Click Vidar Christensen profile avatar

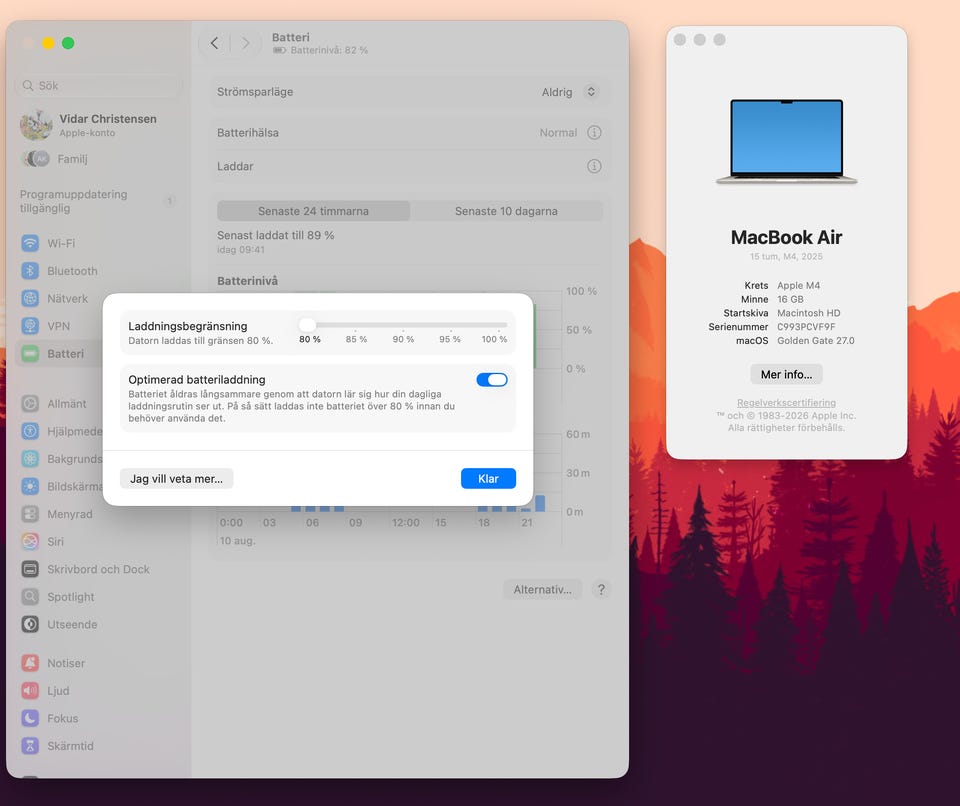[36, 125]
